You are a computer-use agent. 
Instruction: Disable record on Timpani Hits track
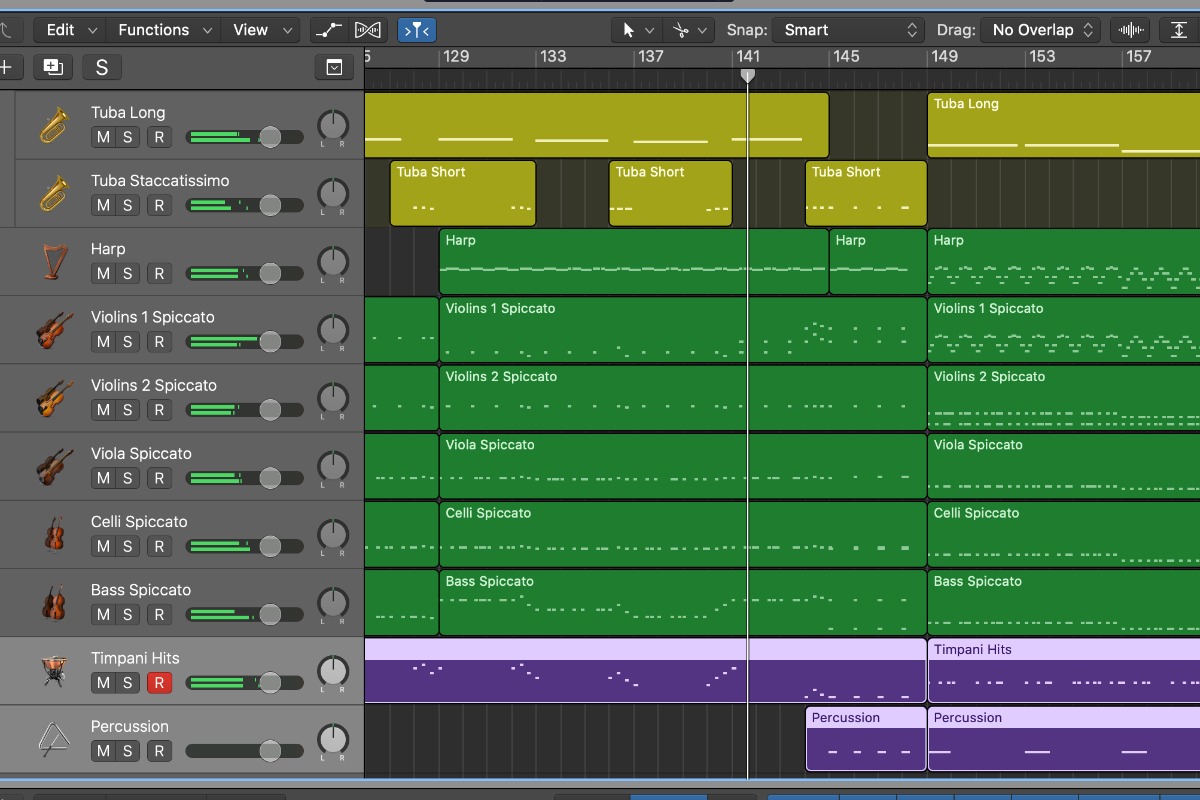(158, 683)
